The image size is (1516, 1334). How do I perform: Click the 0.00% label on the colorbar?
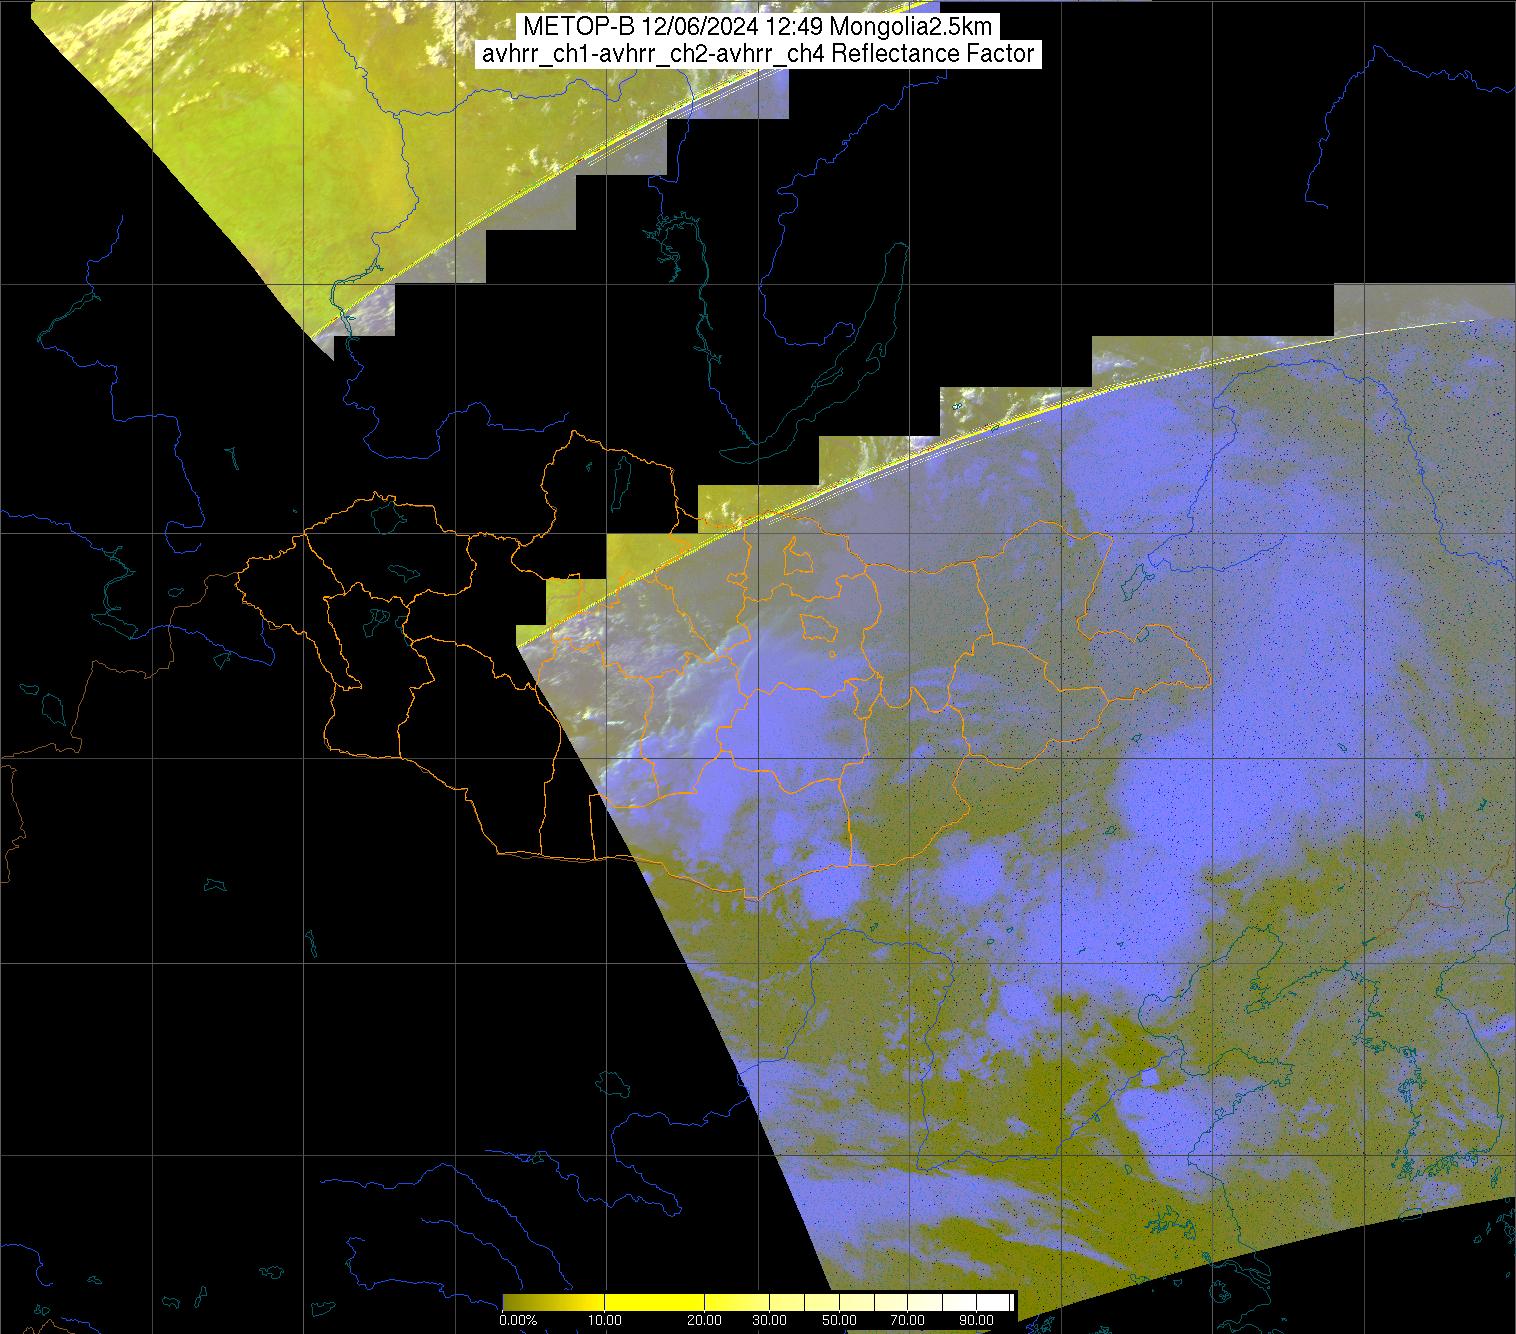coord(518,1321)
